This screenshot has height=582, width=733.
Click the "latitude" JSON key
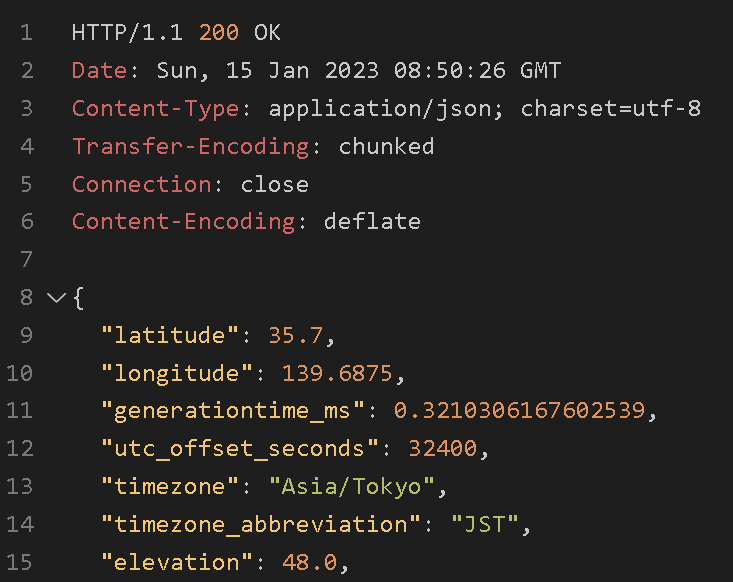176,336
